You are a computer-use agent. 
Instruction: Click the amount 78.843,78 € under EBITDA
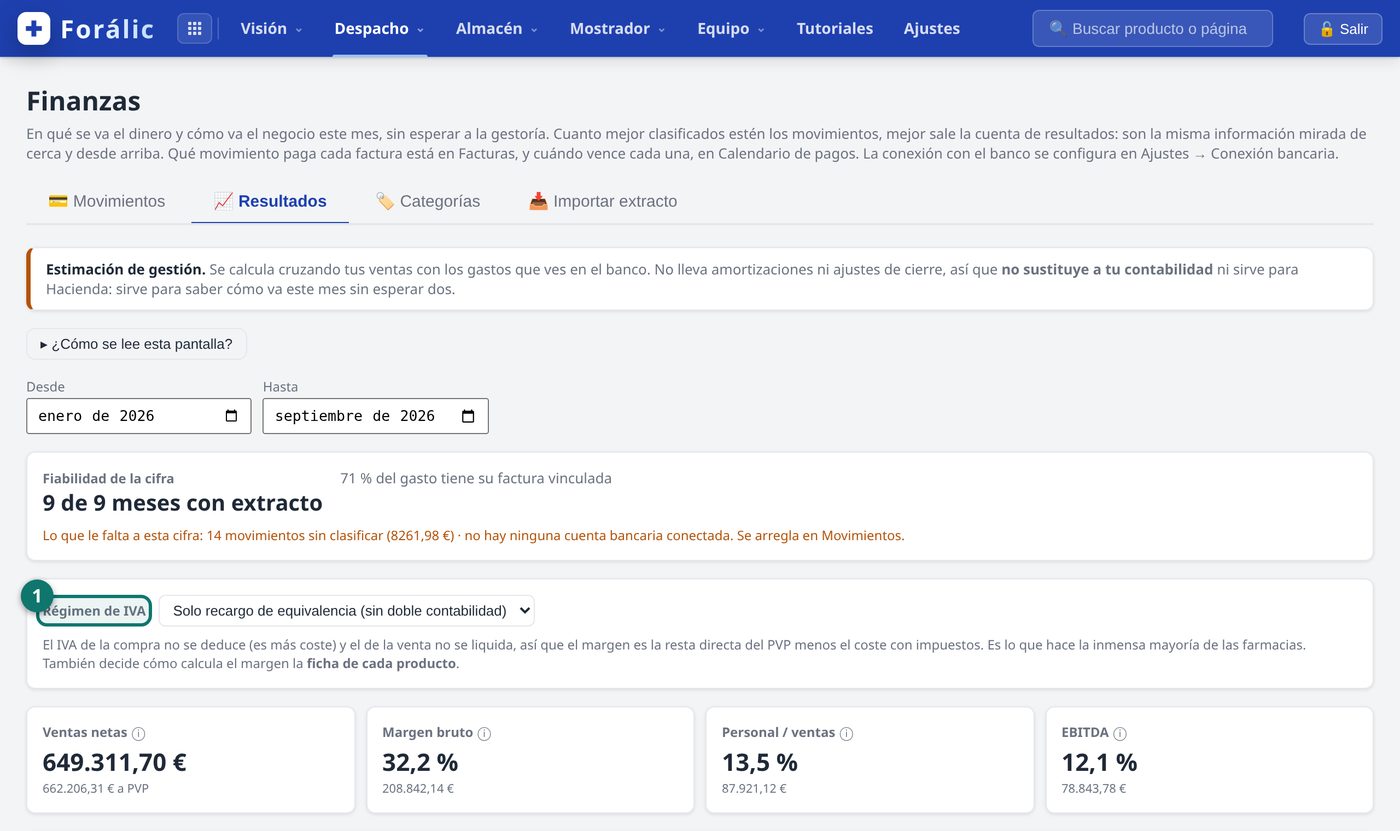coord(1093,788)
